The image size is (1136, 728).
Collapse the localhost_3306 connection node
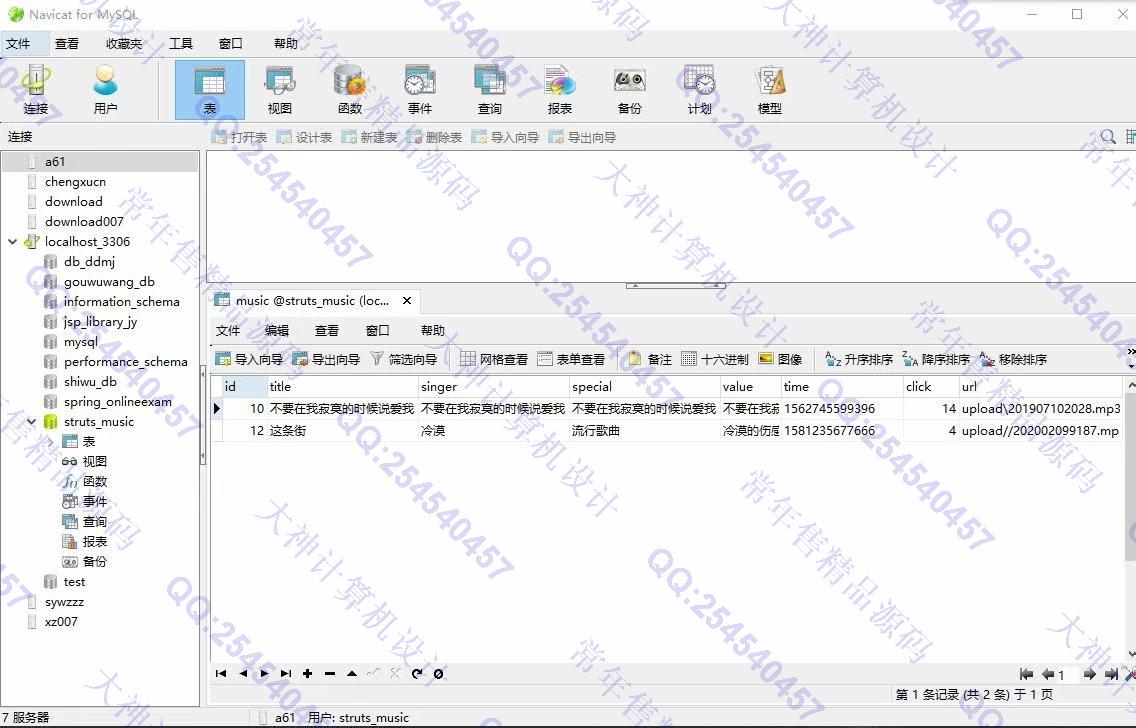[x=12, y=241]
